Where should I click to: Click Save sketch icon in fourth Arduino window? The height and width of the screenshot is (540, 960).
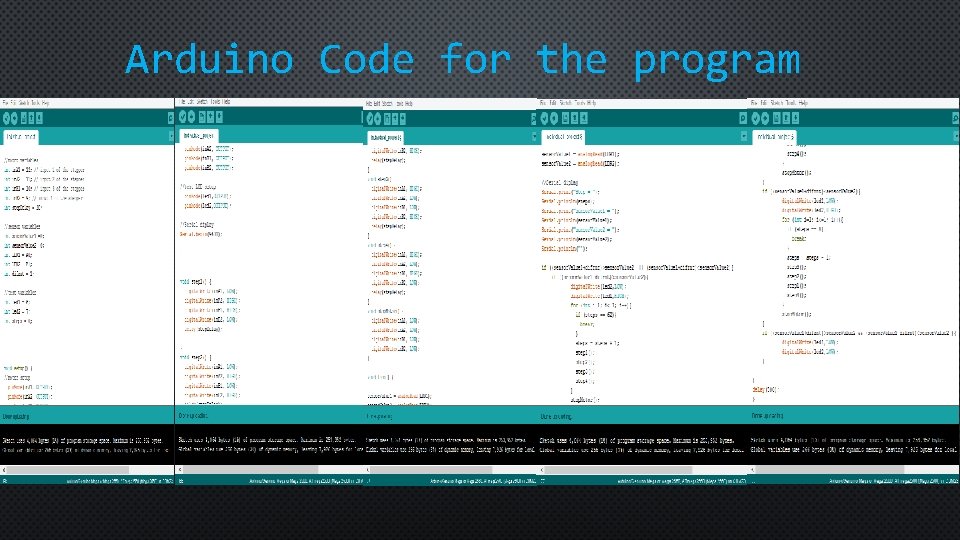tap(583, 118)
